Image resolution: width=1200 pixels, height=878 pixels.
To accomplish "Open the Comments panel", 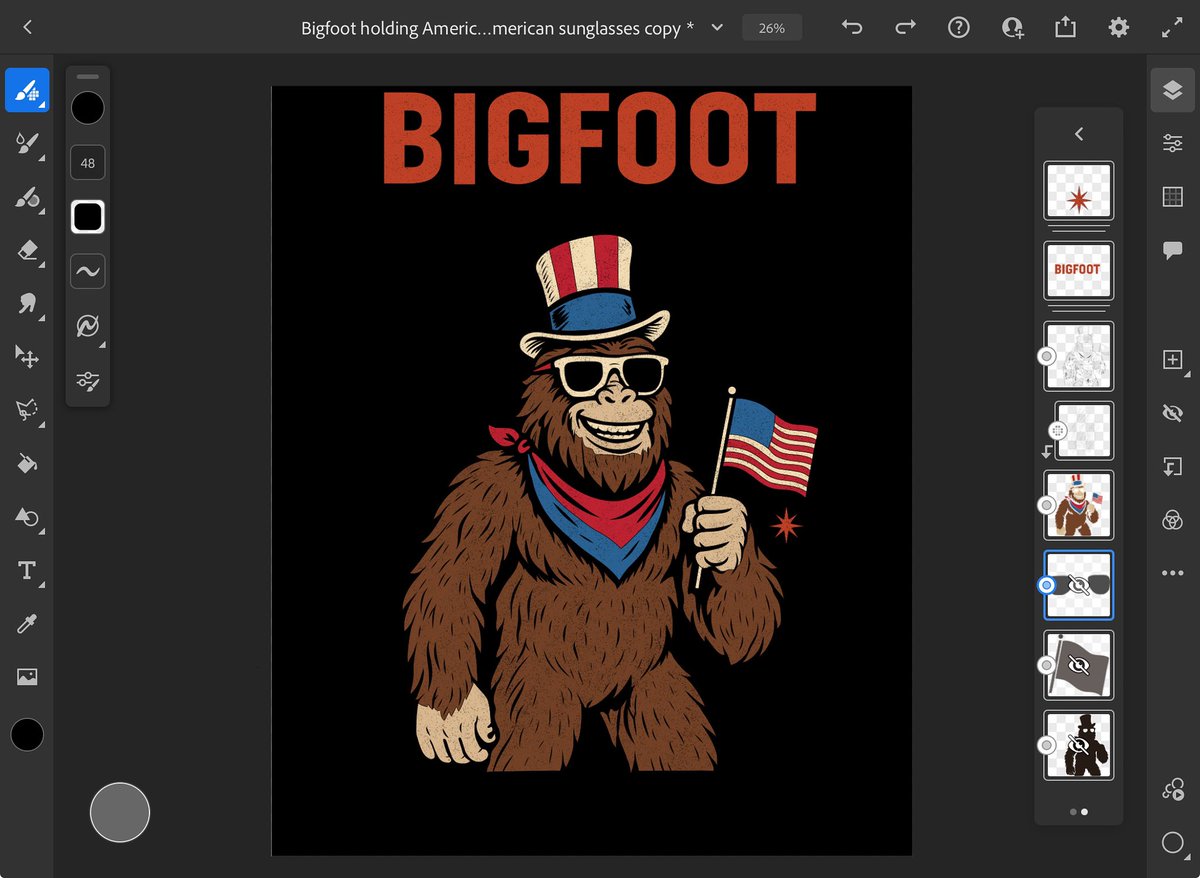I will (1173, 250).
